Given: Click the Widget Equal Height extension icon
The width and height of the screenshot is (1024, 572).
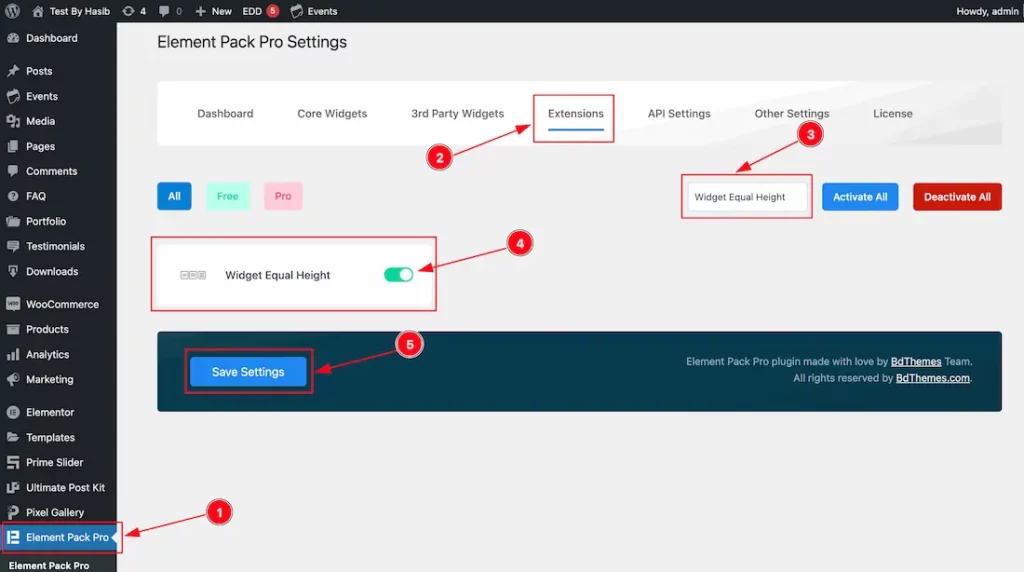Looking at the screenshot, I should [193, 276].
